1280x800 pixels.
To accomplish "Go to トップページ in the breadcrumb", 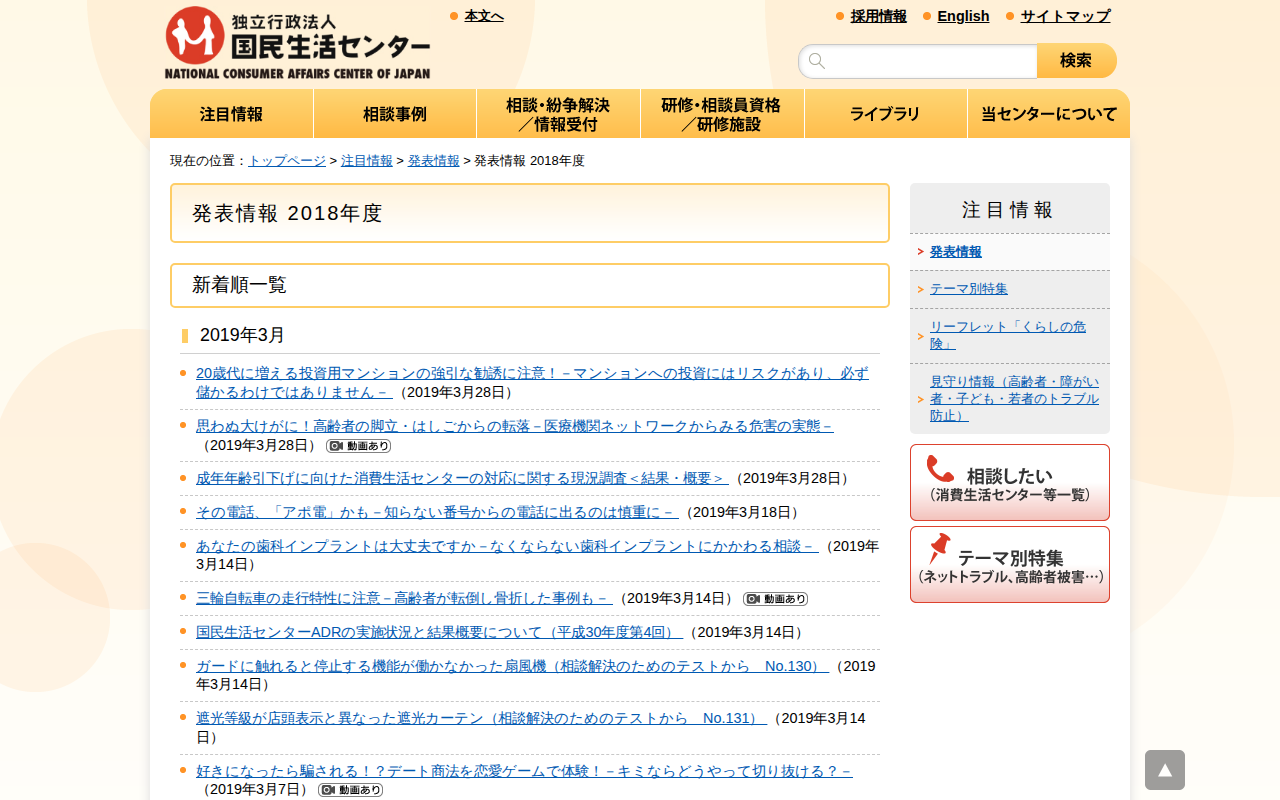I will click(287, 160).
